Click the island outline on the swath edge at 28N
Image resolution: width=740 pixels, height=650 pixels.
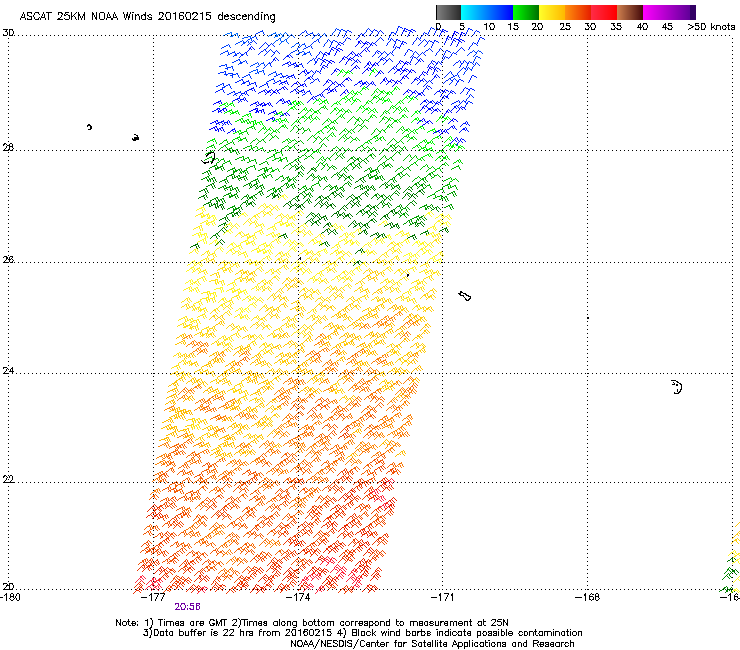209,158
